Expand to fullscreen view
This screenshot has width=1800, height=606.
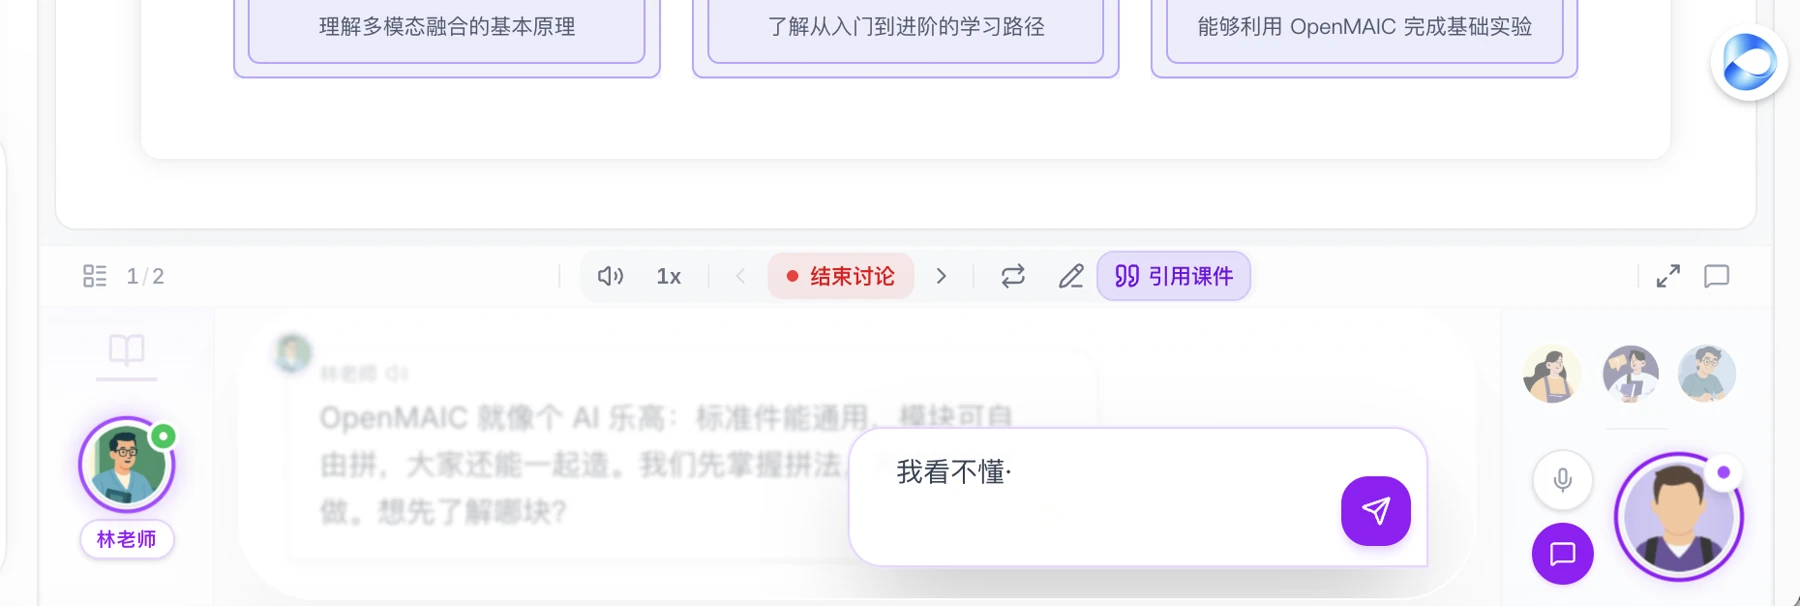coord(1668,276)
